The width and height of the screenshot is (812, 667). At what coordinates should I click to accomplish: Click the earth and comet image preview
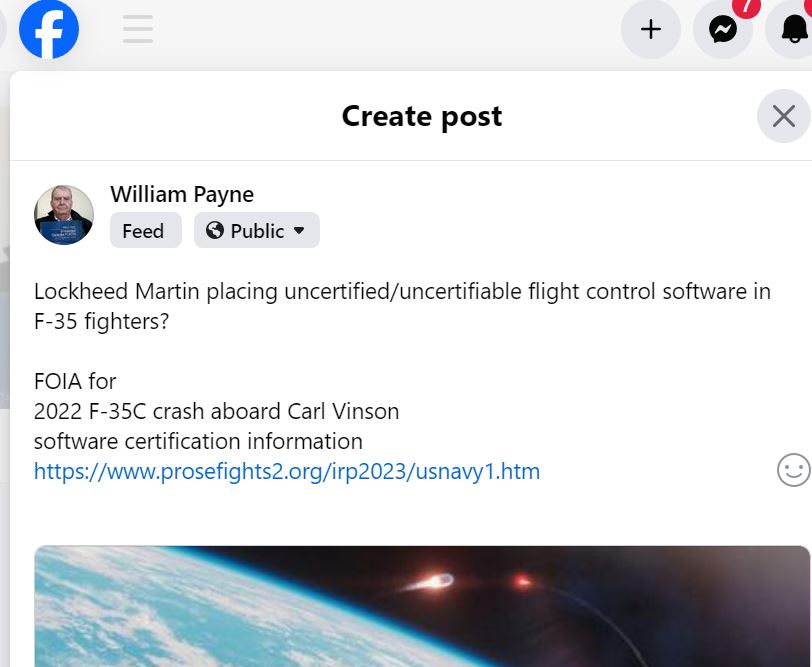[x=422, y=606]
